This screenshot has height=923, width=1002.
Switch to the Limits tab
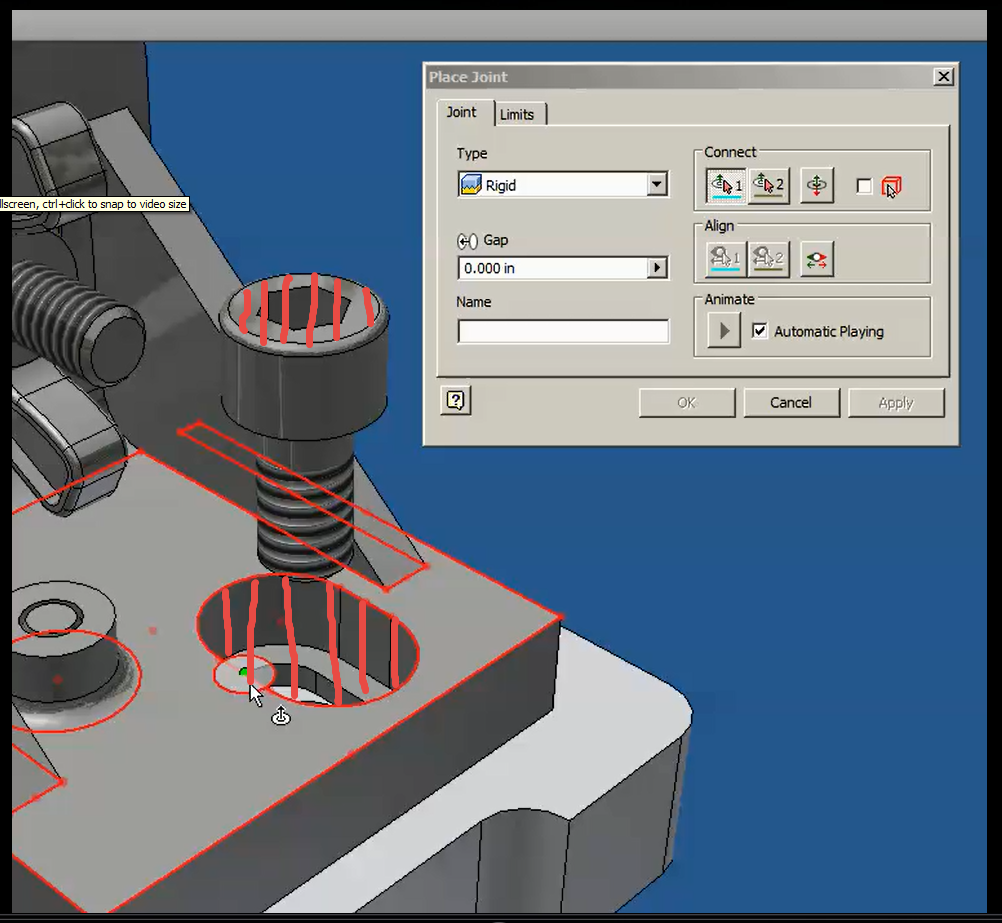click(519, 113)
